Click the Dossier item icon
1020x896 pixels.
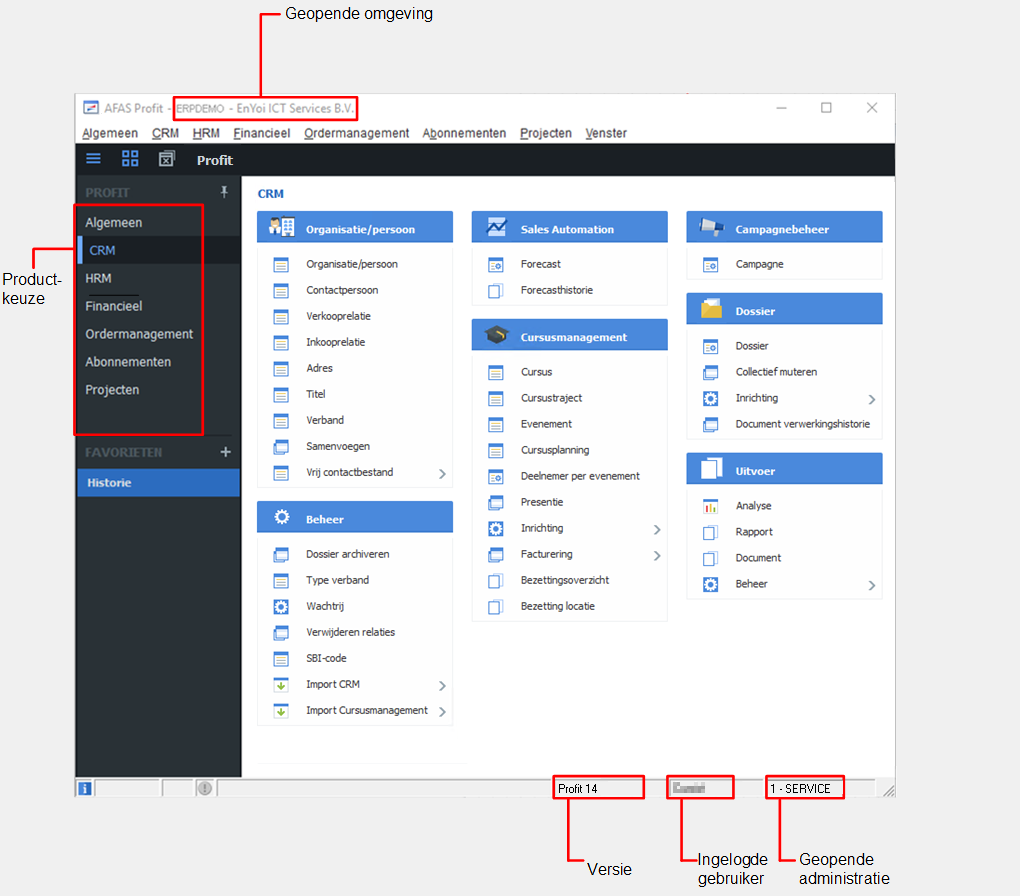click(x=710, y=347)
